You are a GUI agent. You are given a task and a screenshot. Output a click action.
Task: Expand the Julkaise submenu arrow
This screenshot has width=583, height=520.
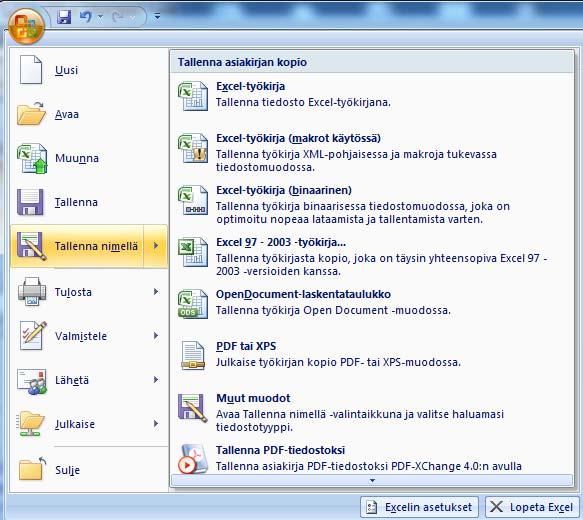156,423
